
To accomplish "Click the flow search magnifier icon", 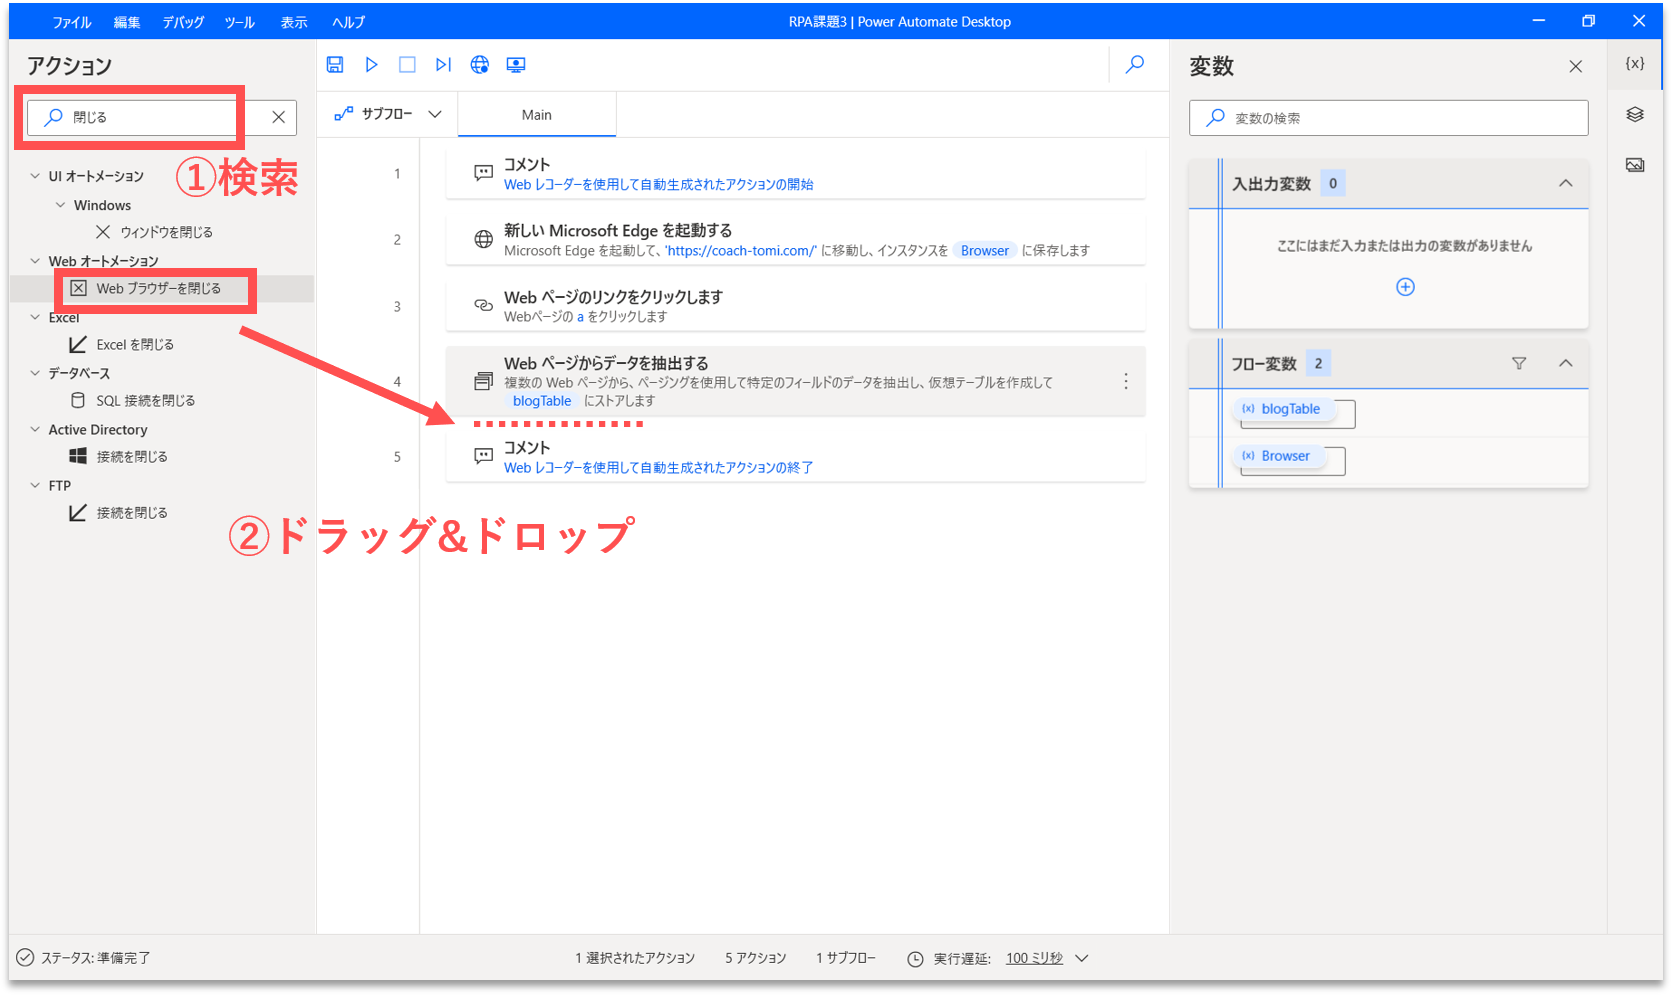I will point(1135,65).
